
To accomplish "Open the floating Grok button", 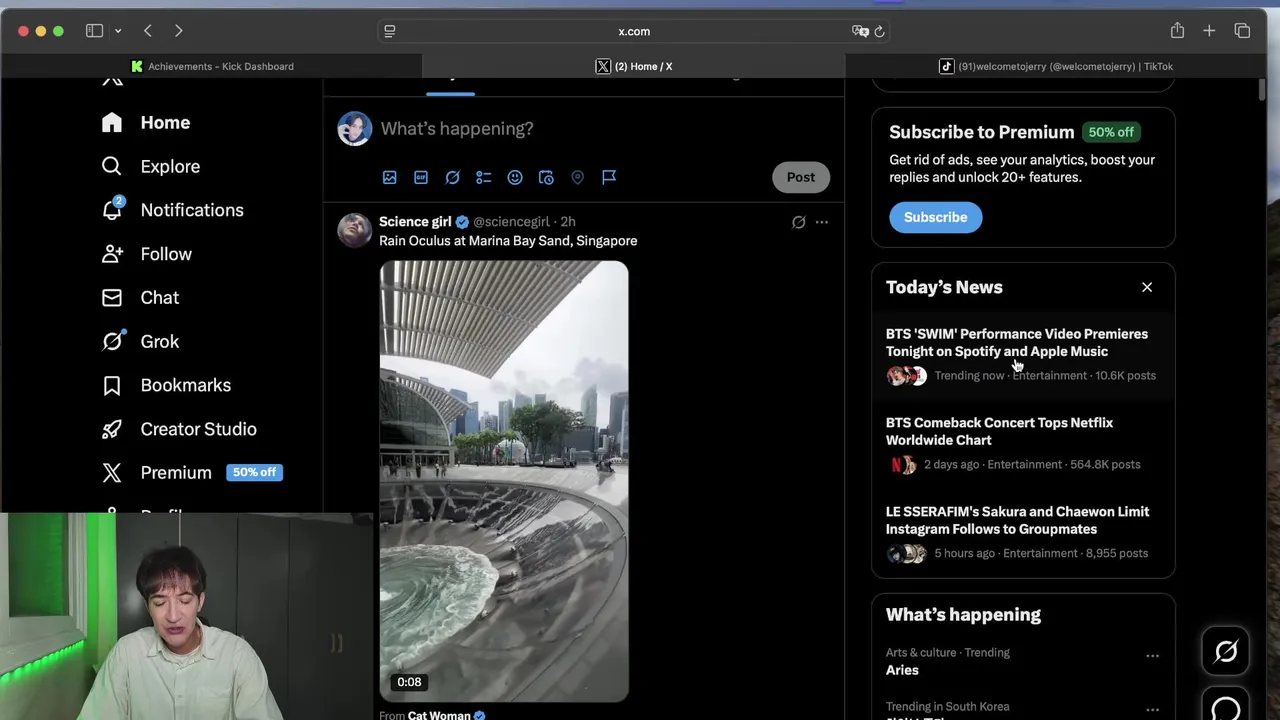I will coord(1226,652).
